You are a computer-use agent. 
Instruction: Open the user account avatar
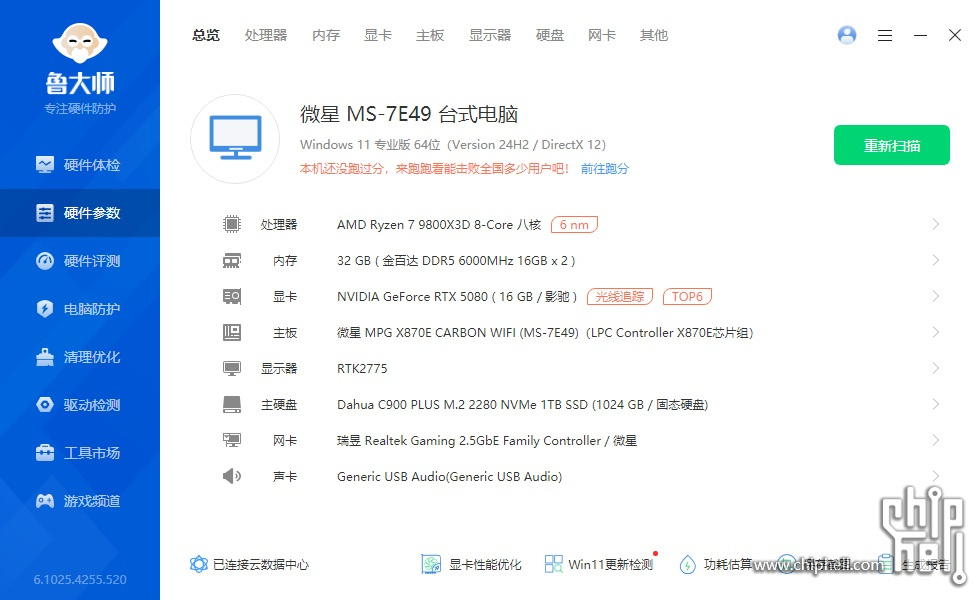tap(847, 35)
